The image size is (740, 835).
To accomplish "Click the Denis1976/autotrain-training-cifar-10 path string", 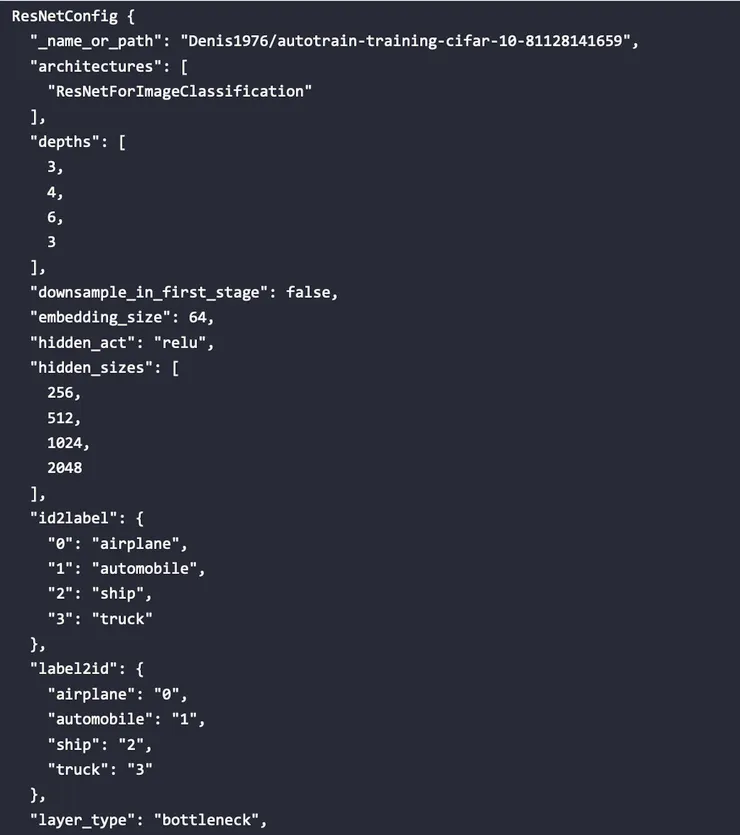I will point(408,42).
